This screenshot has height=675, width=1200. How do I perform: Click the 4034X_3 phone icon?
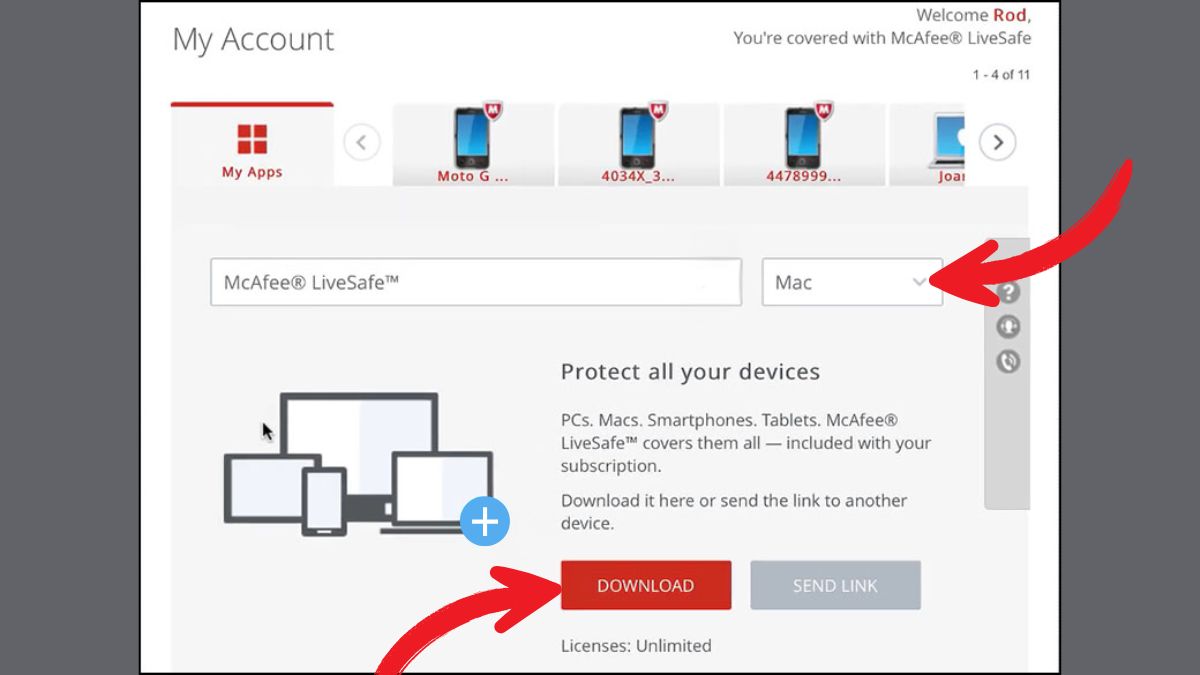637,138
